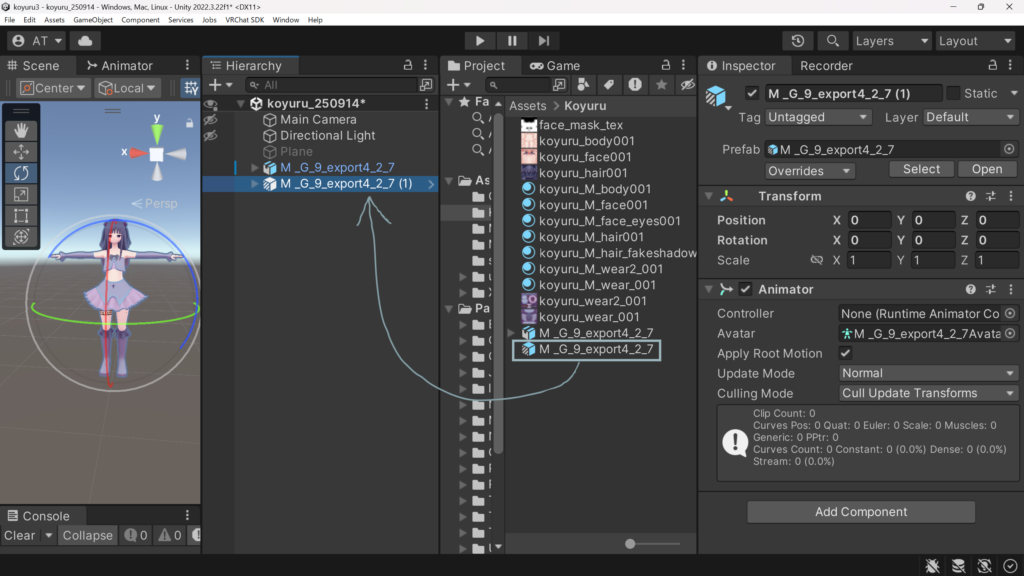The image size is (1024, 576).
Task: Click the Add Component button
Action: pos(861,512)
